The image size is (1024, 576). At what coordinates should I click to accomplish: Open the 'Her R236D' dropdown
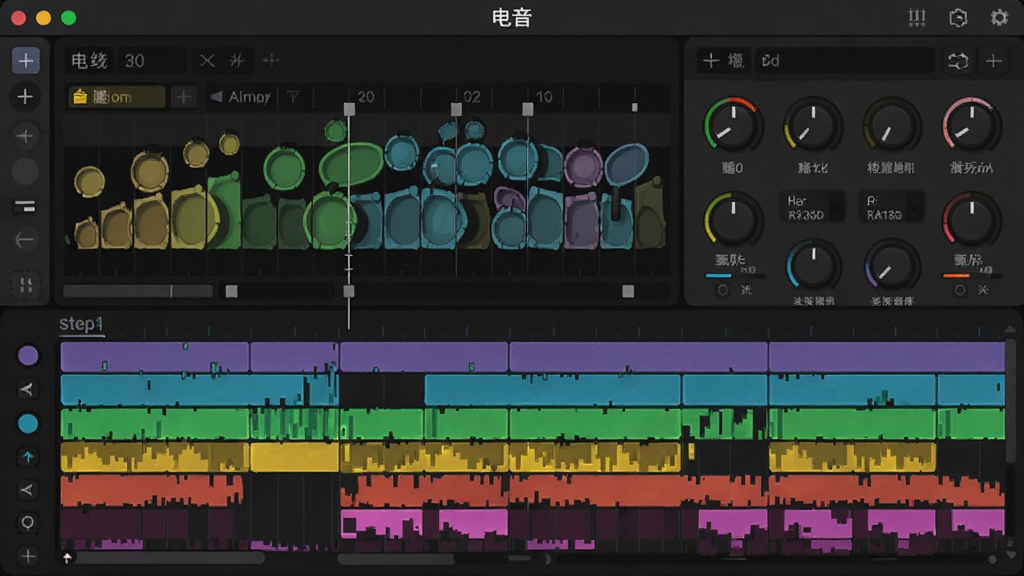(x=812, y=207)
